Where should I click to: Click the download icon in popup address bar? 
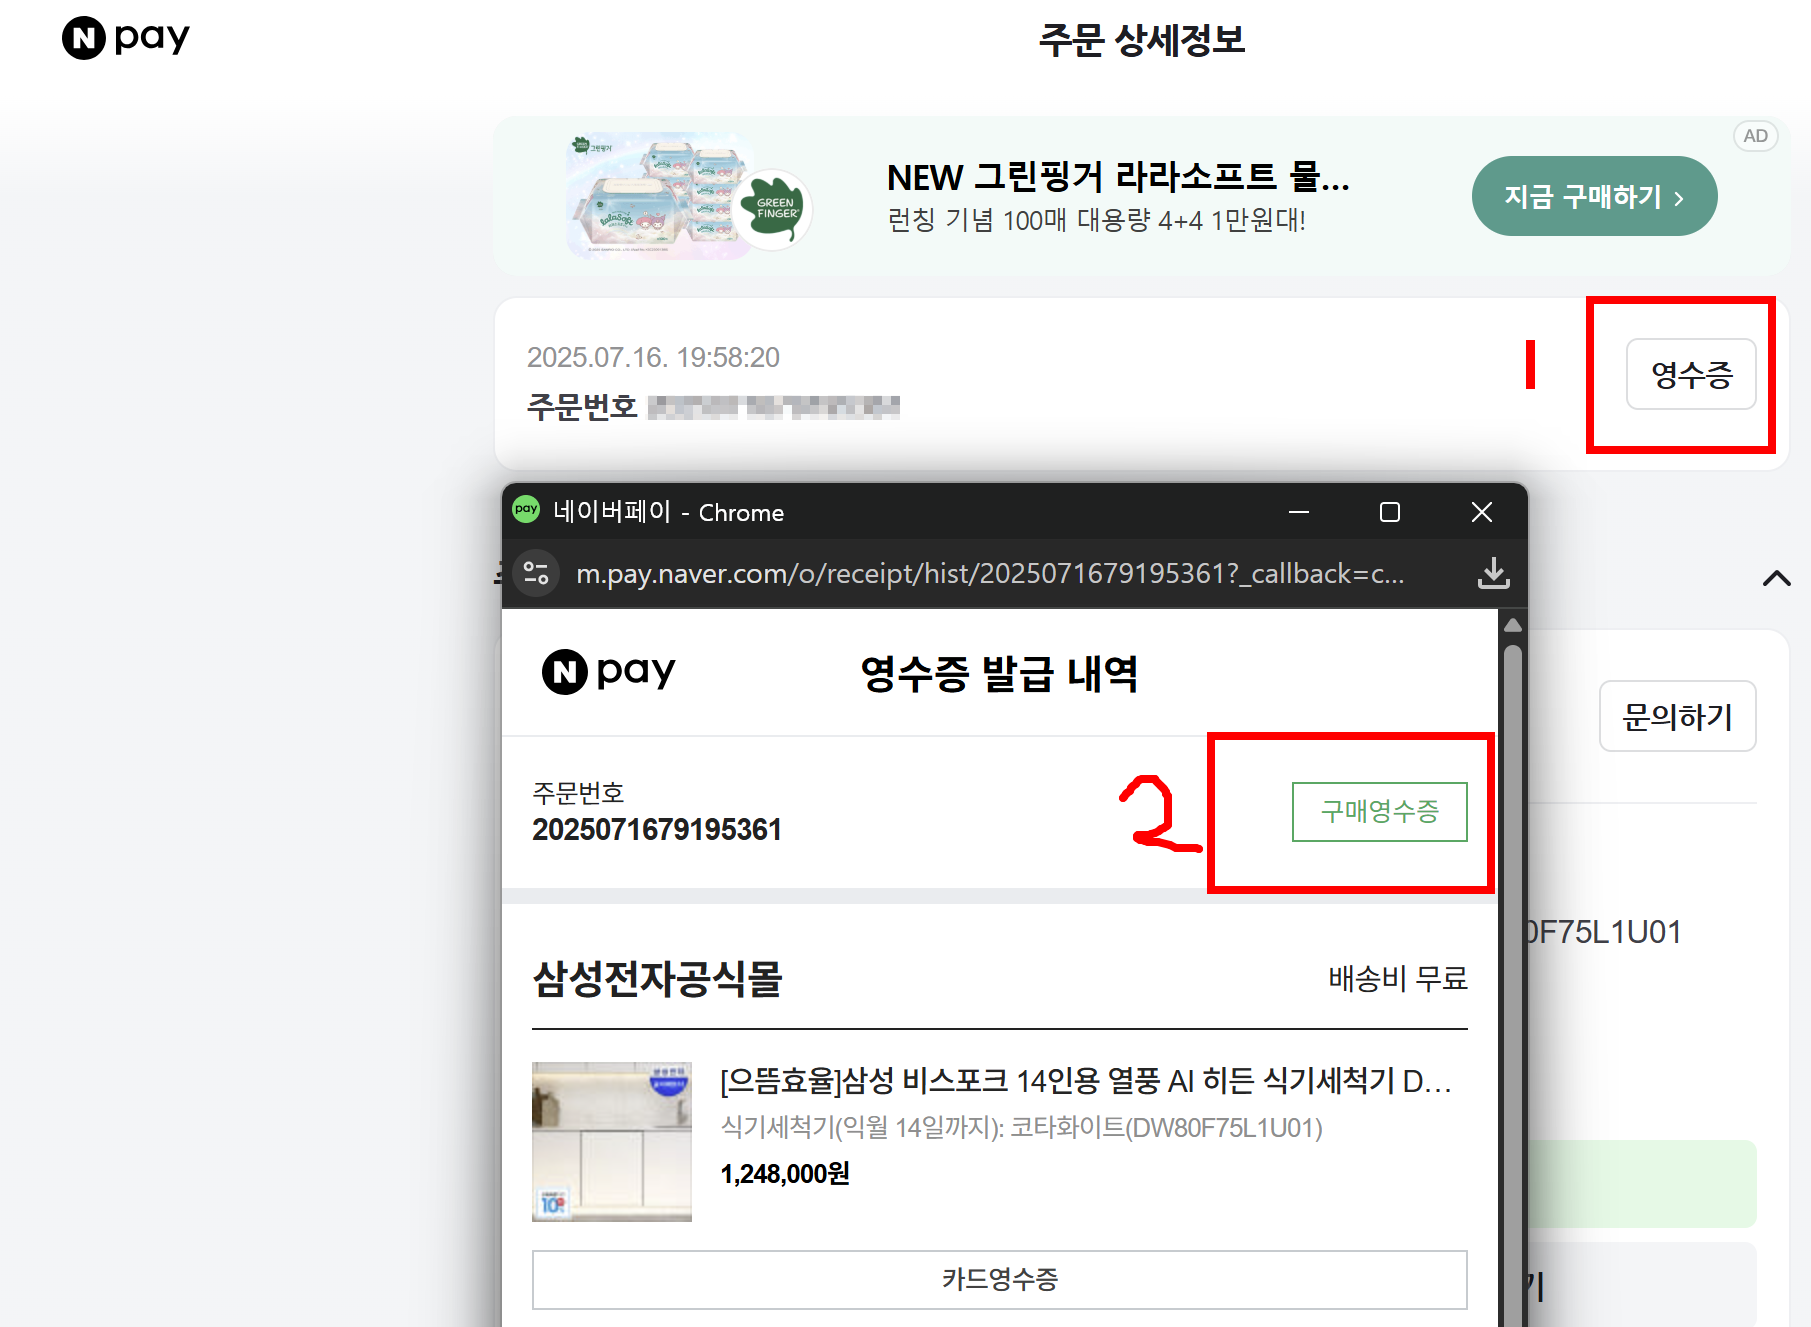1493,573
